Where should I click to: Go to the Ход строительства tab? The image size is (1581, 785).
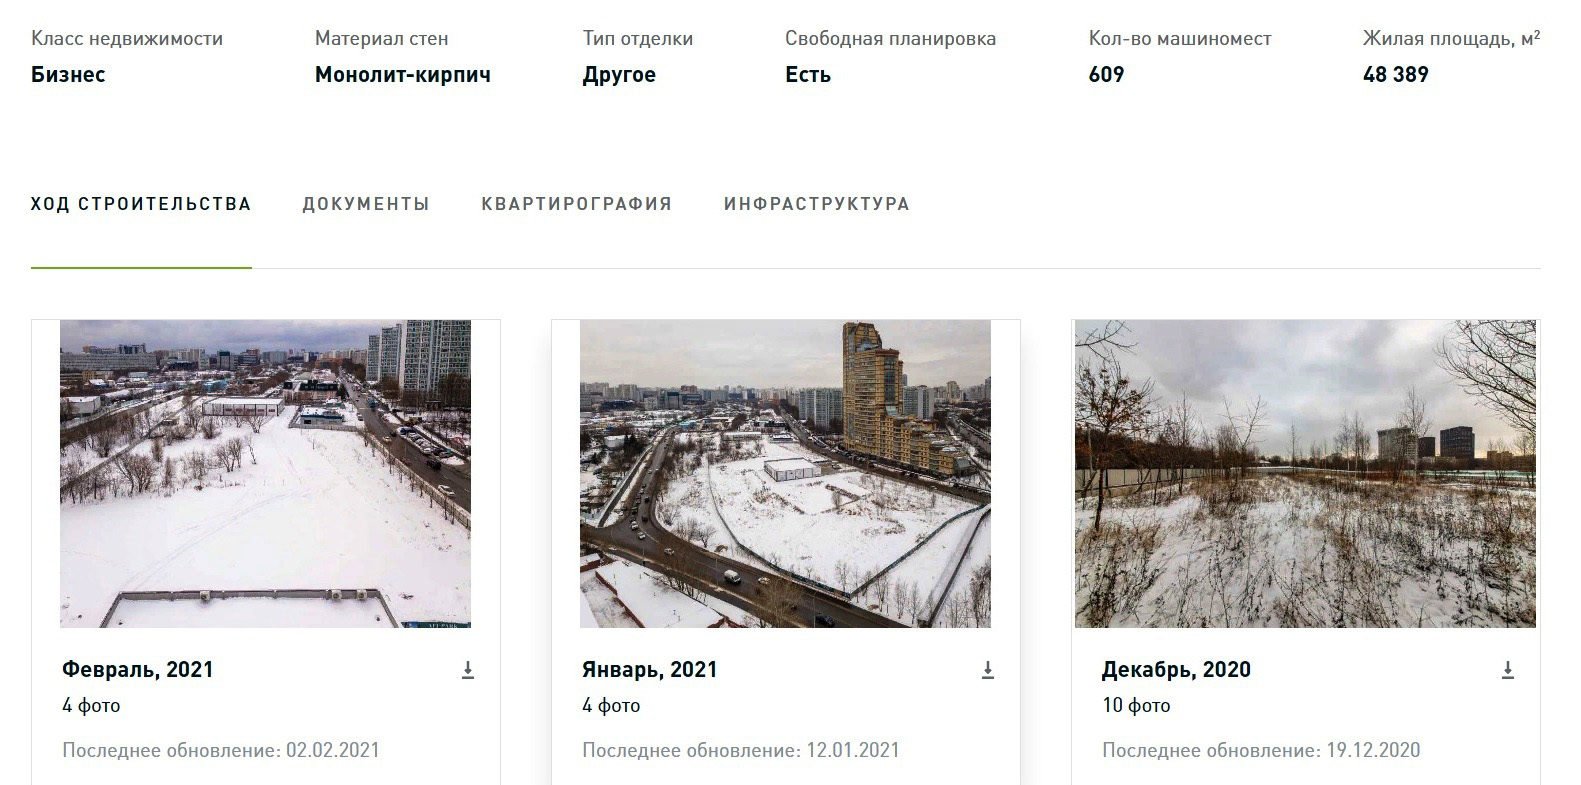coord(141,204)
